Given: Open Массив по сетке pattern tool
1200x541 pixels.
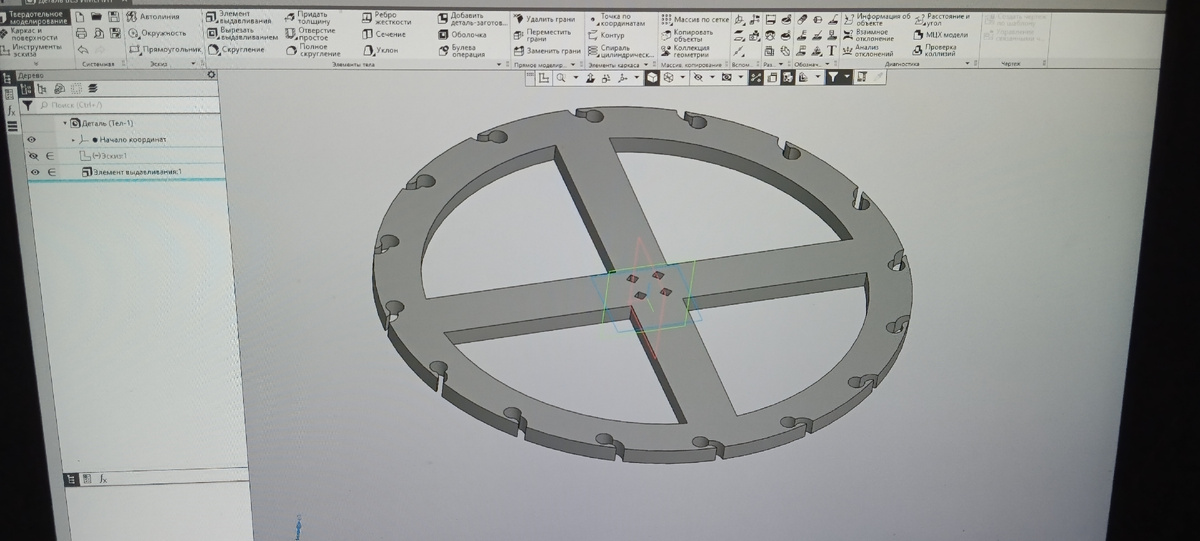Looking at the screenshot, I should [694, 20].
